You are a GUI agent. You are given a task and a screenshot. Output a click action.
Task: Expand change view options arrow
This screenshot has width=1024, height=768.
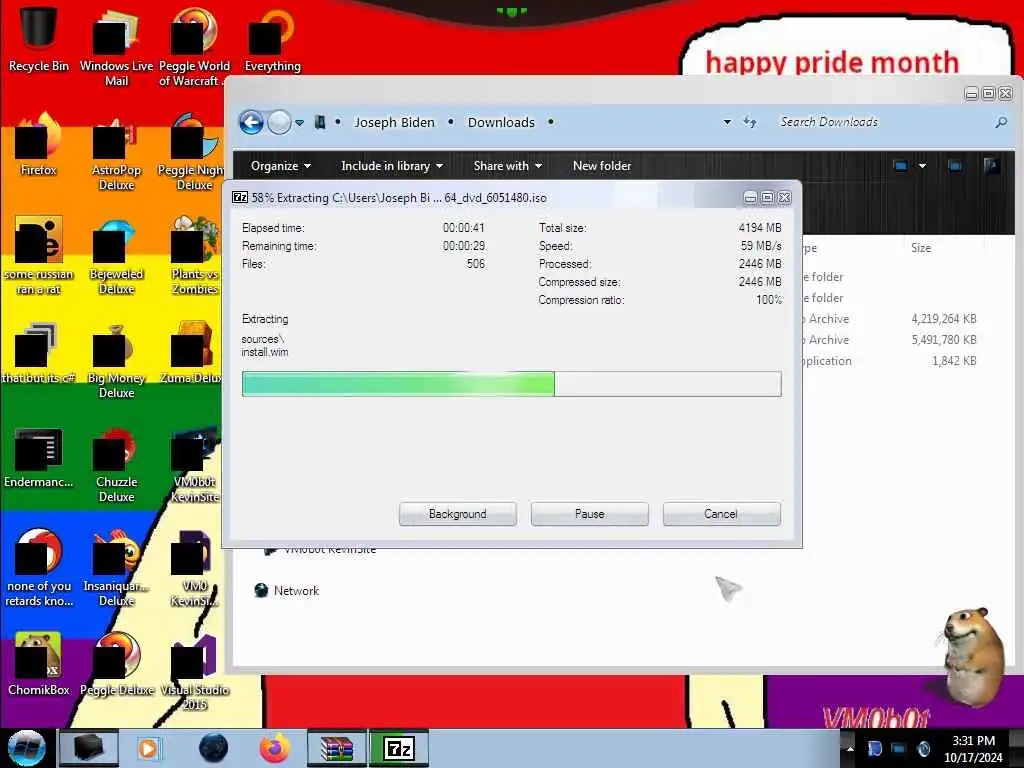pos(922,166)
